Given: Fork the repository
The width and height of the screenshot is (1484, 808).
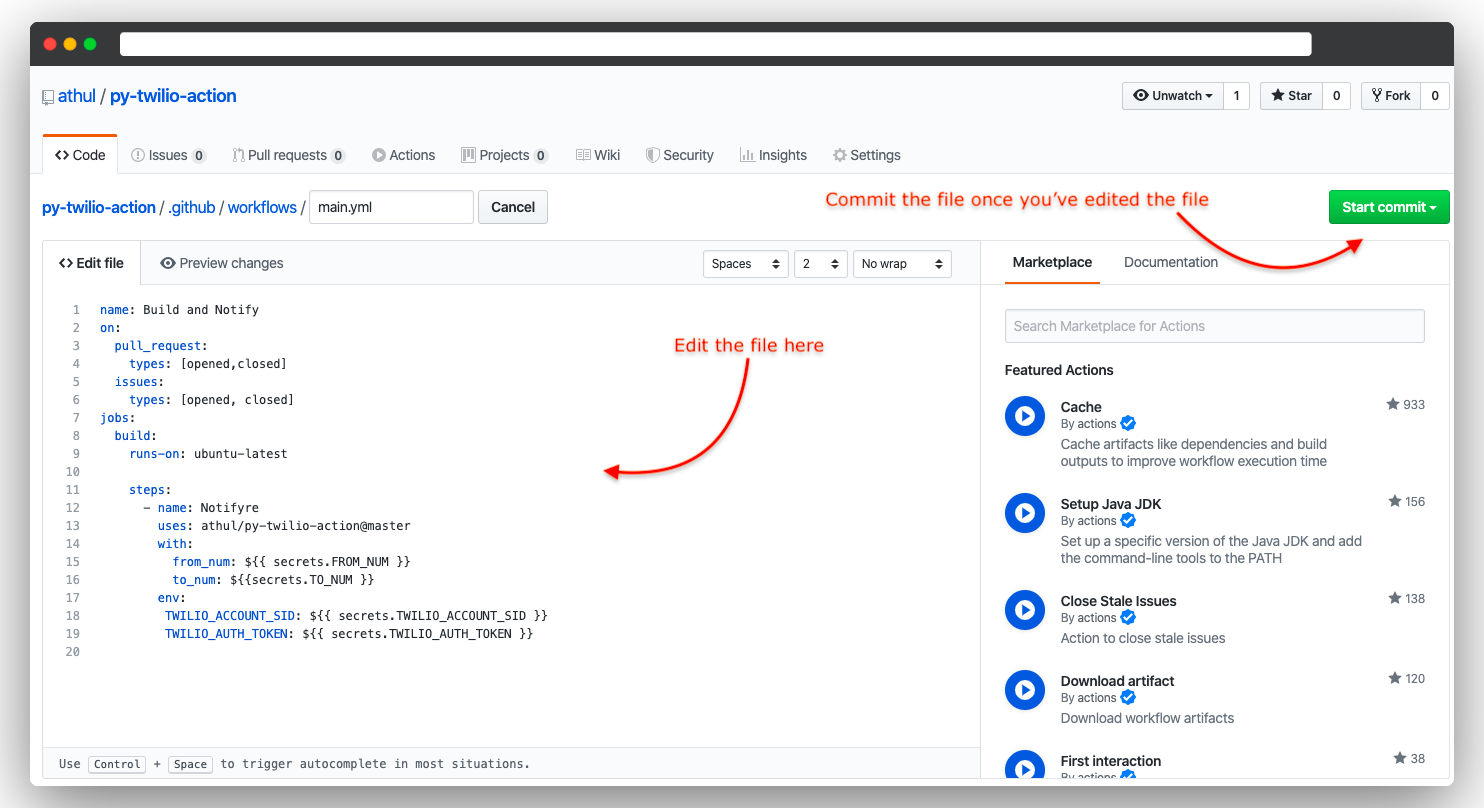Looking at the screenshot, I should click(x=1390, y=96).
